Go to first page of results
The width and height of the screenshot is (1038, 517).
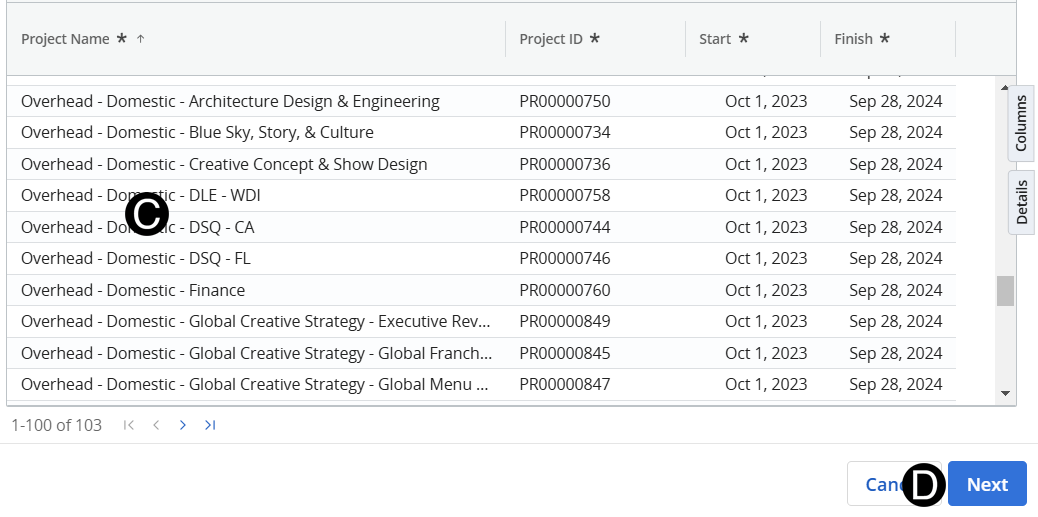(x=129, y=425)
